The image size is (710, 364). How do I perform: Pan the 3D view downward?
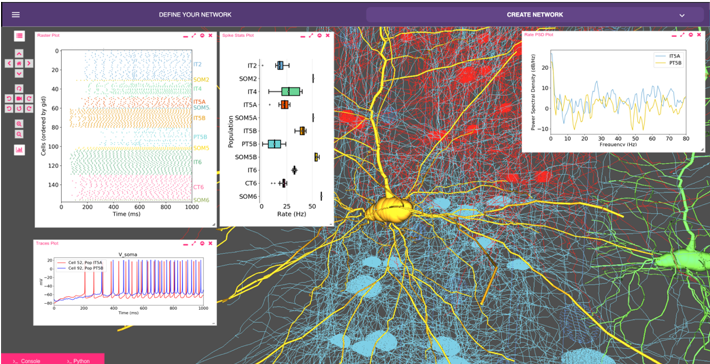[19, 73]
